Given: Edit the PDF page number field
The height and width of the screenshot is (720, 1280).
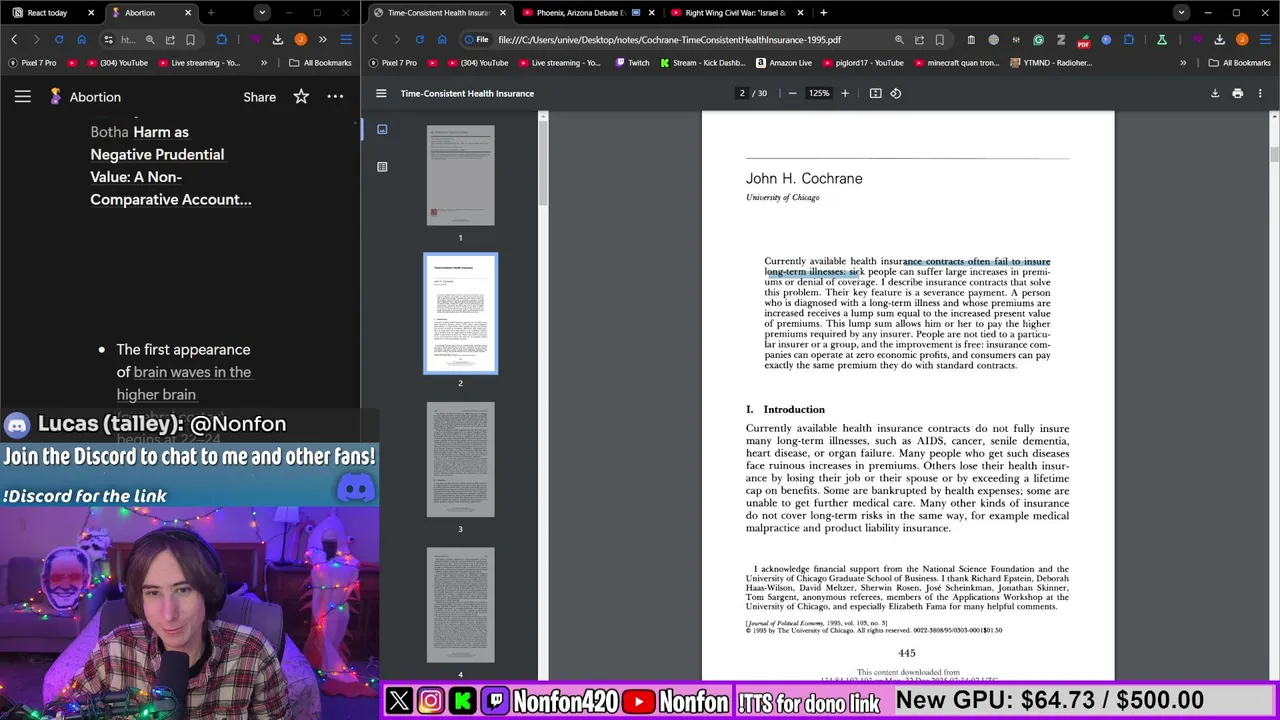Looking at the screenshot, I should point(742,93).
